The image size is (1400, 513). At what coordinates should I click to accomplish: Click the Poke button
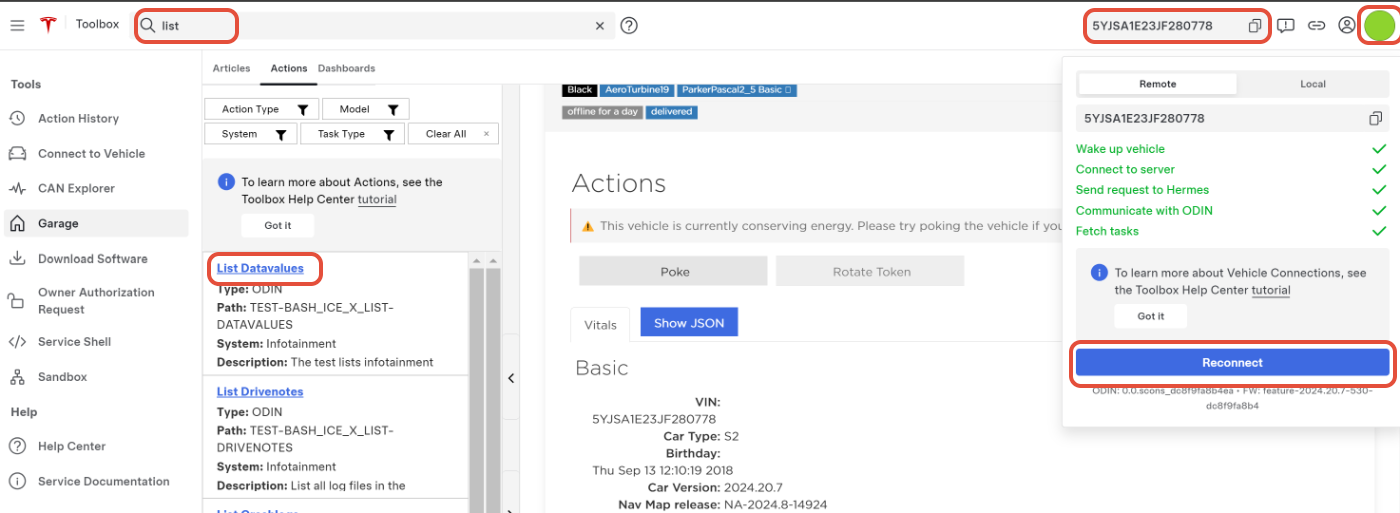tap(674, 271)
